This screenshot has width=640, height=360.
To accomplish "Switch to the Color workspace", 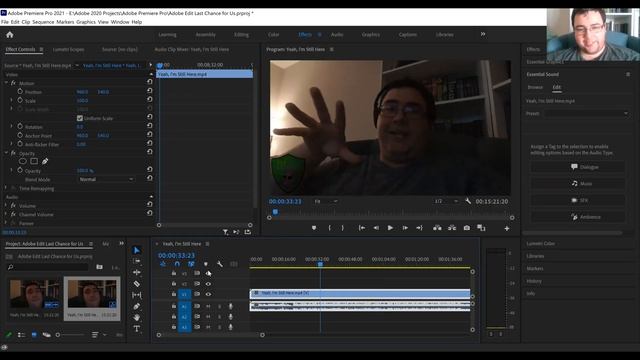I will (x=273, y=35).
